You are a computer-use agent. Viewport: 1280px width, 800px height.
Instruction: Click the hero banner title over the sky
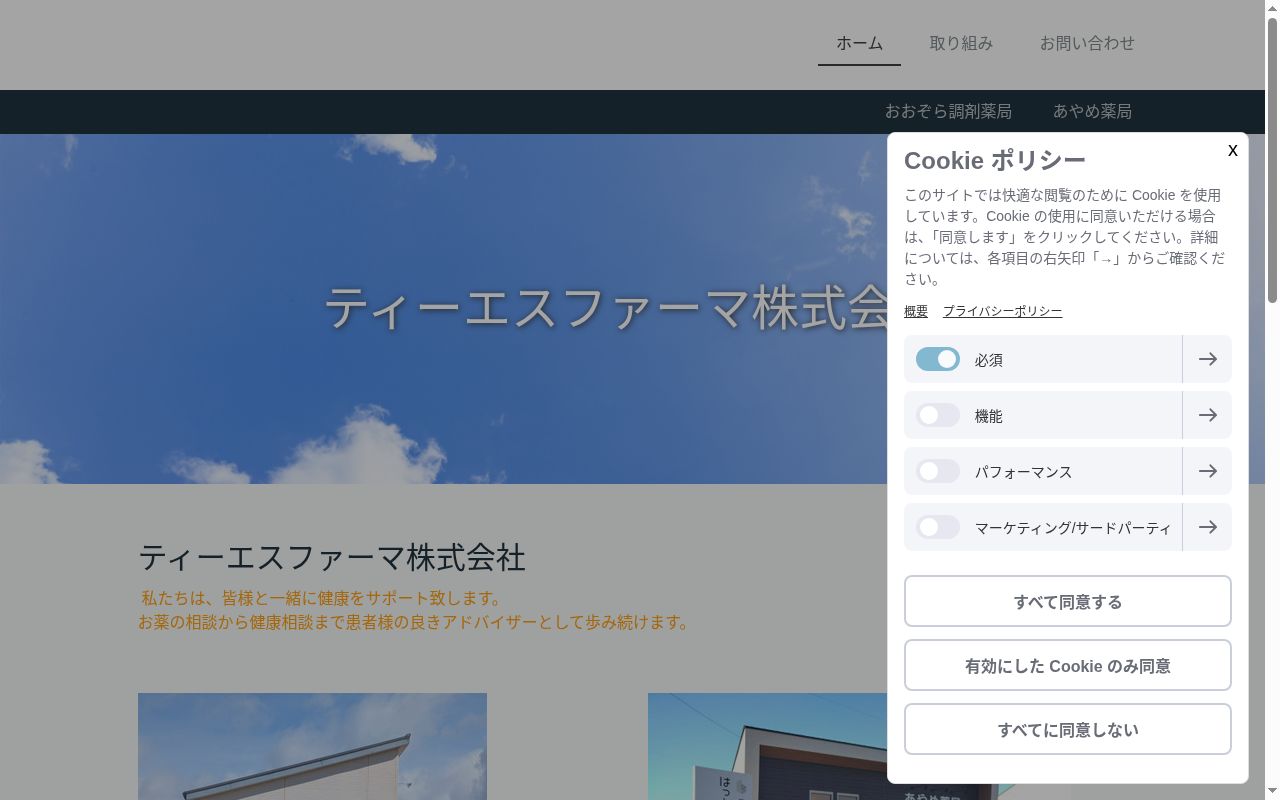point(606,308)
